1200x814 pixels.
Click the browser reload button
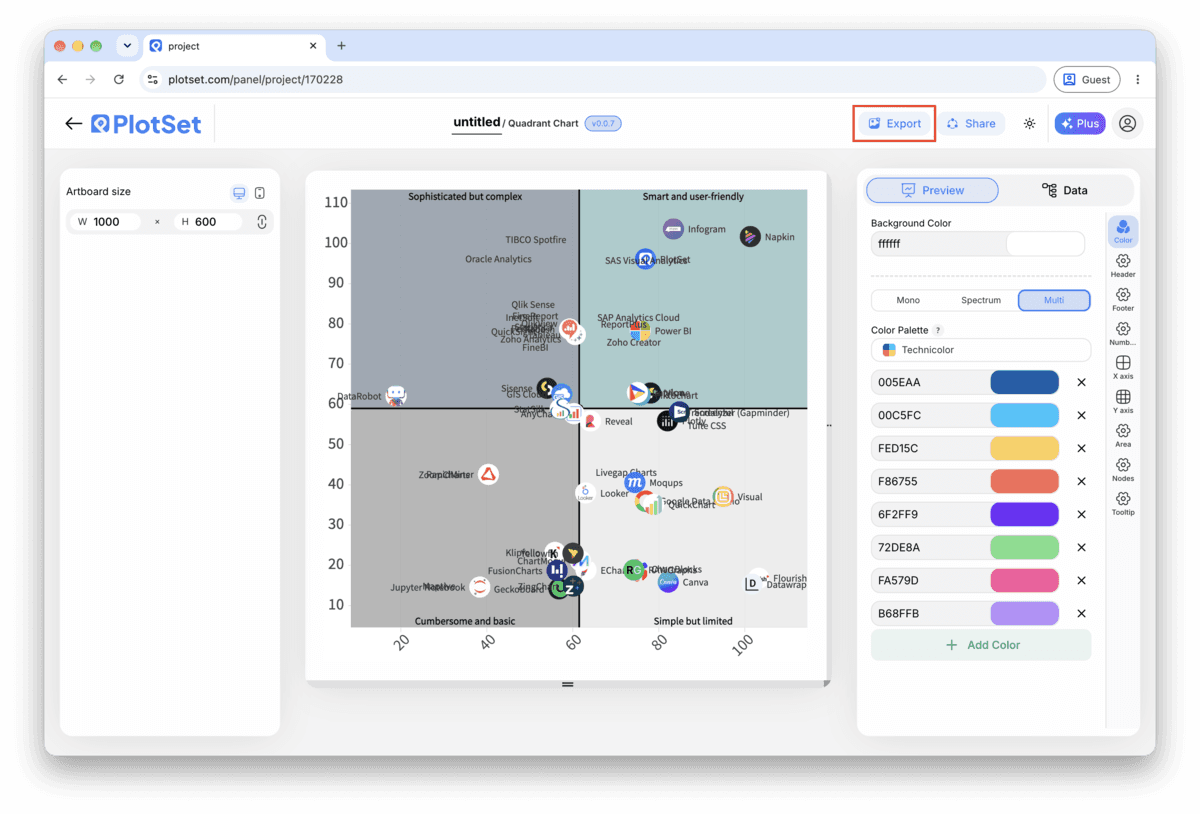(119, 79)
